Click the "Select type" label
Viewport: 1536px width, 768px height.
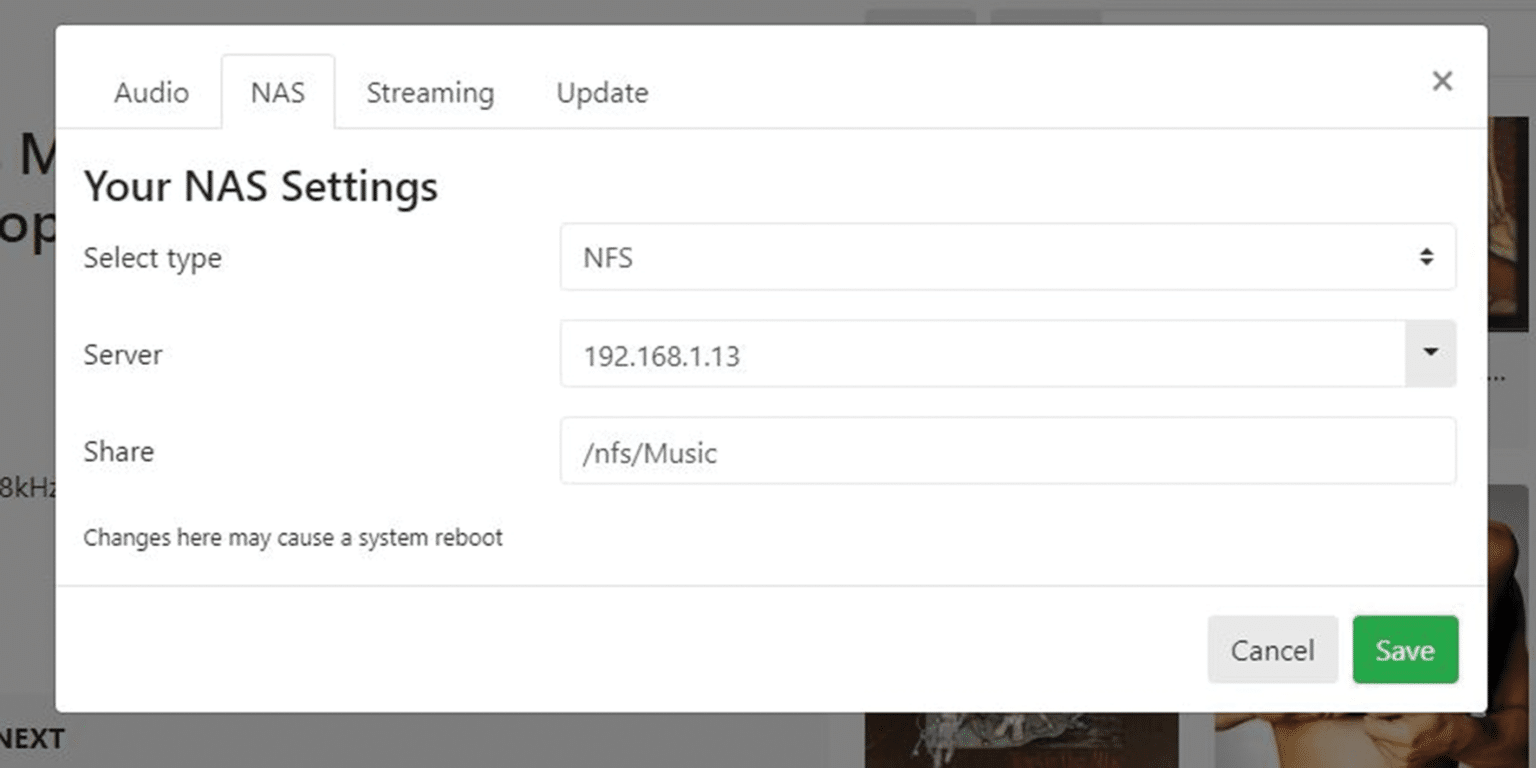(152, 258)
